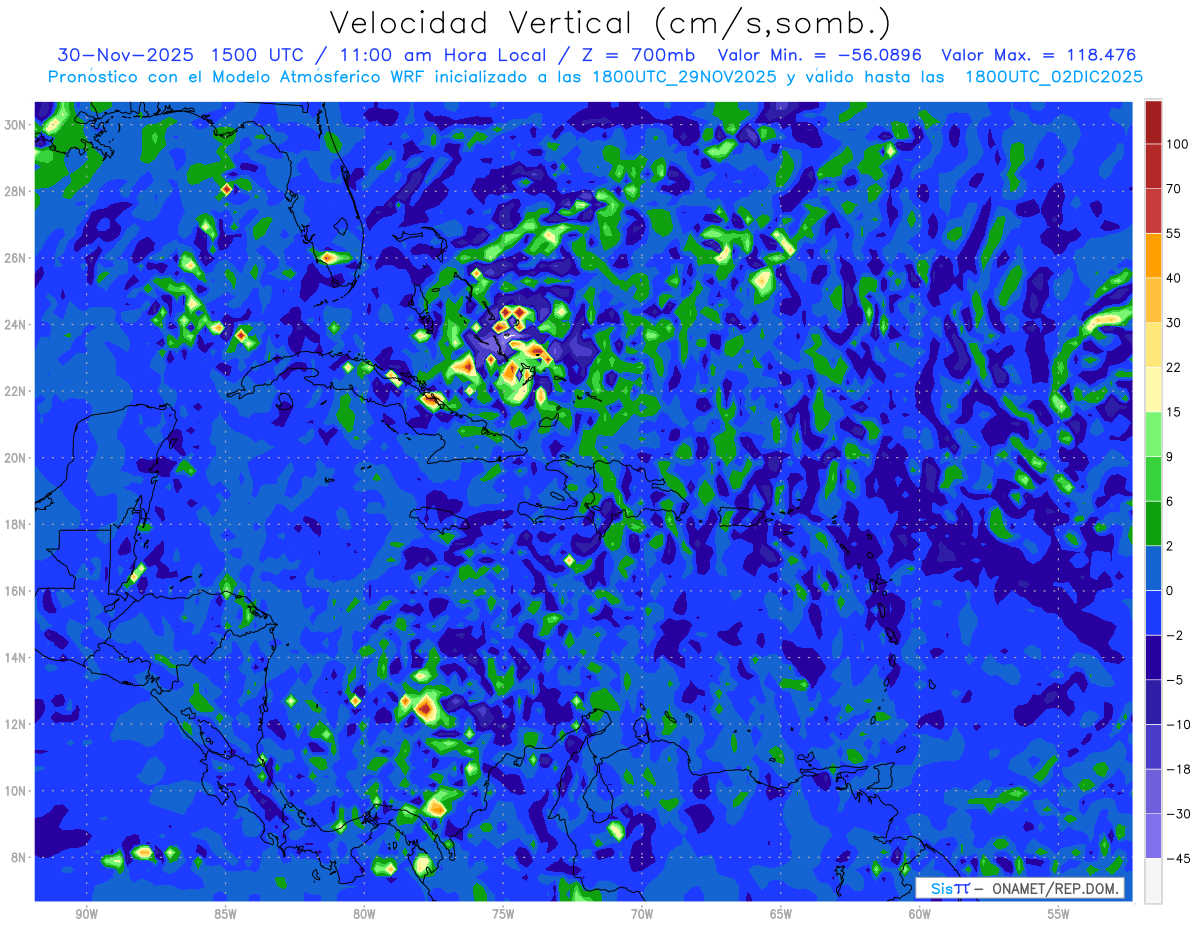Click the '-18' value on the color scale
1200x927 pixels.
coord(1177,769)
